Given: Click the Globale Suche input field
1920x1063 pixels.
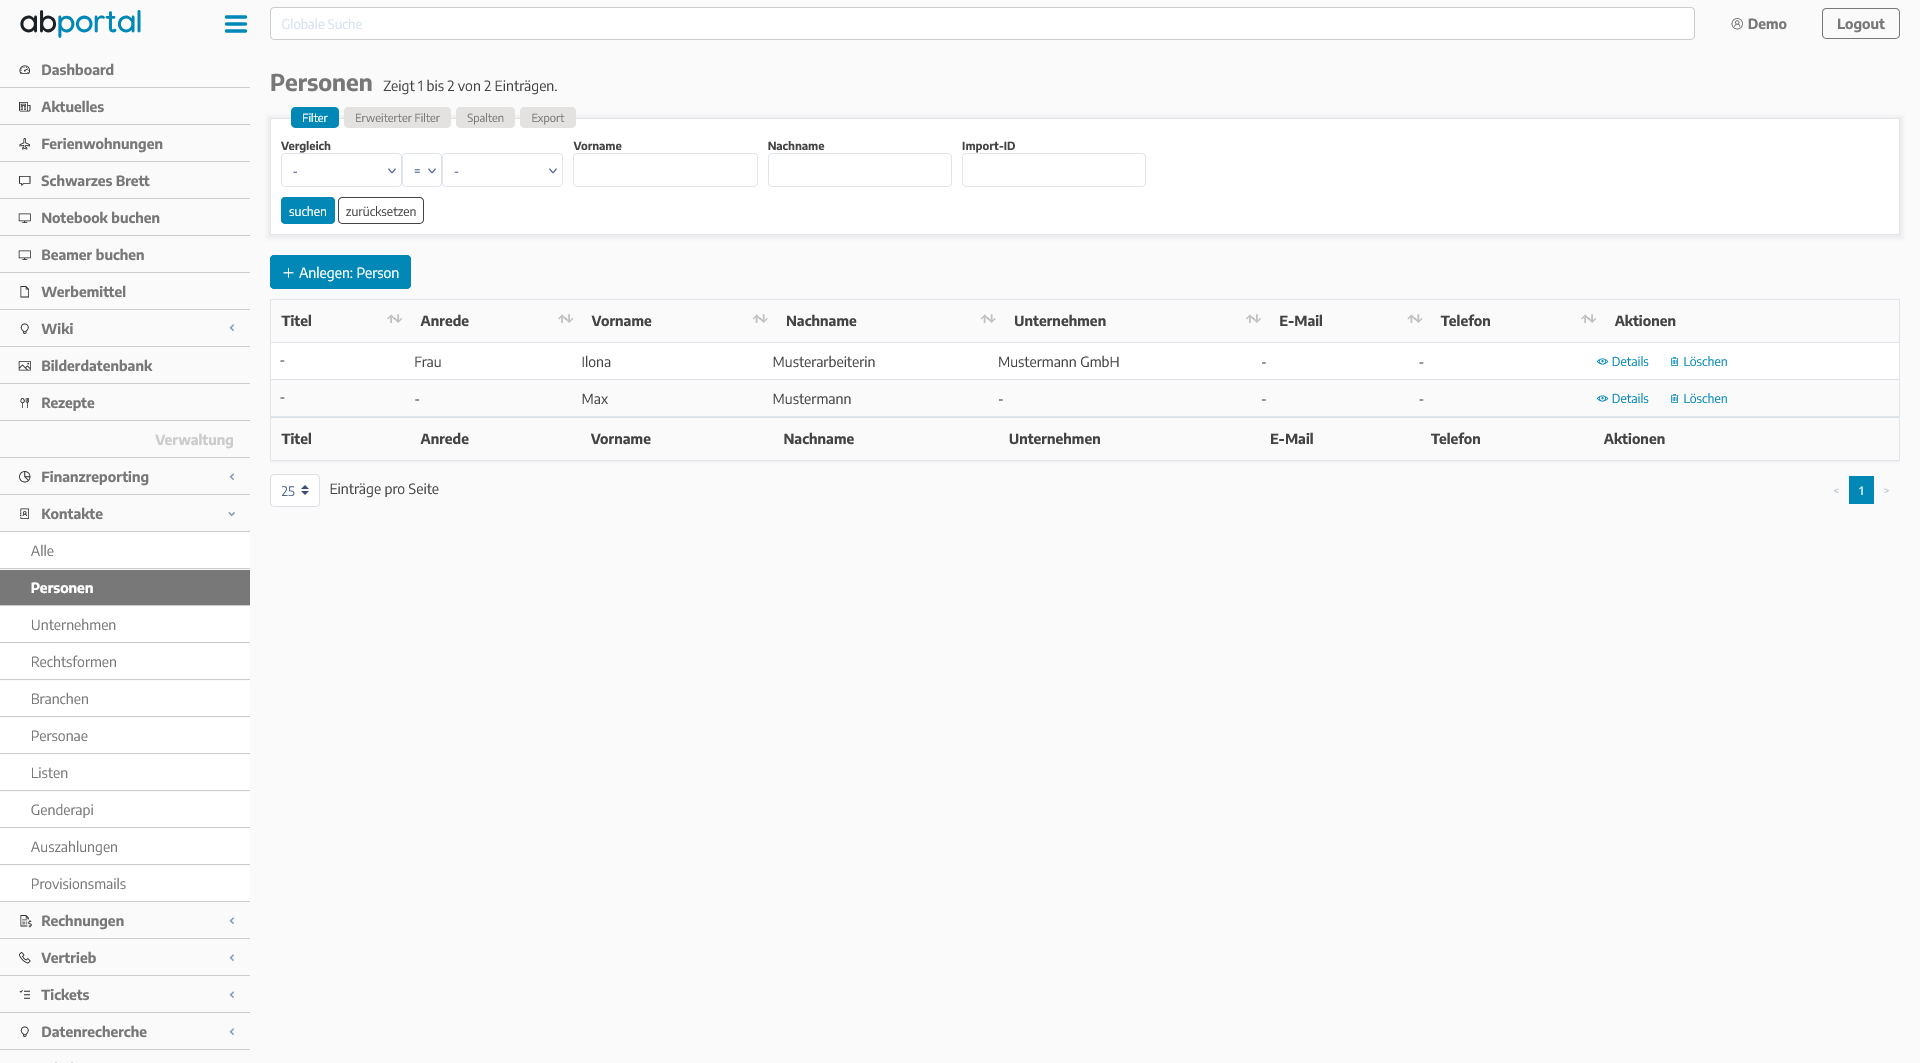Looking at the screenshot, I should (x=981, y=24).
